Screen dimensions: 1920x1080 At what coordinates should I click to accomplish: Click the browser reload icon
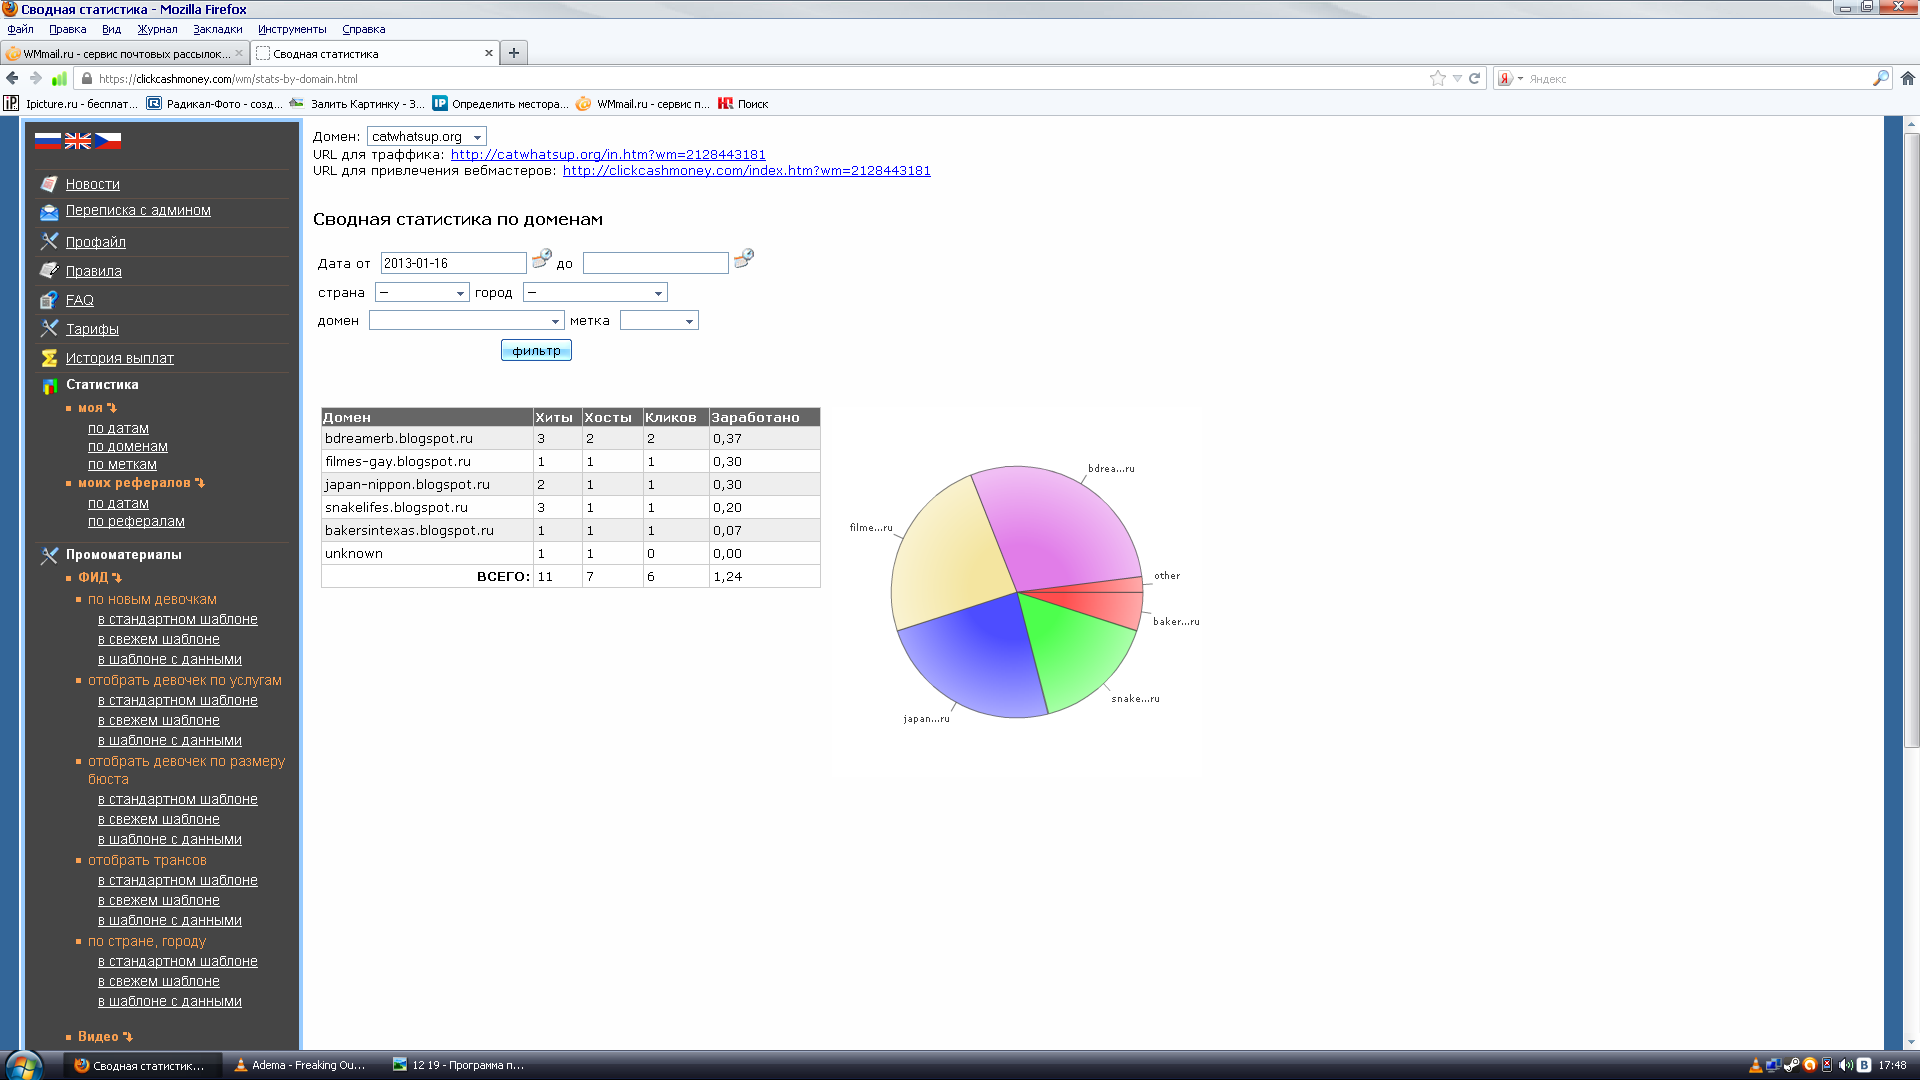(1474, 78)
